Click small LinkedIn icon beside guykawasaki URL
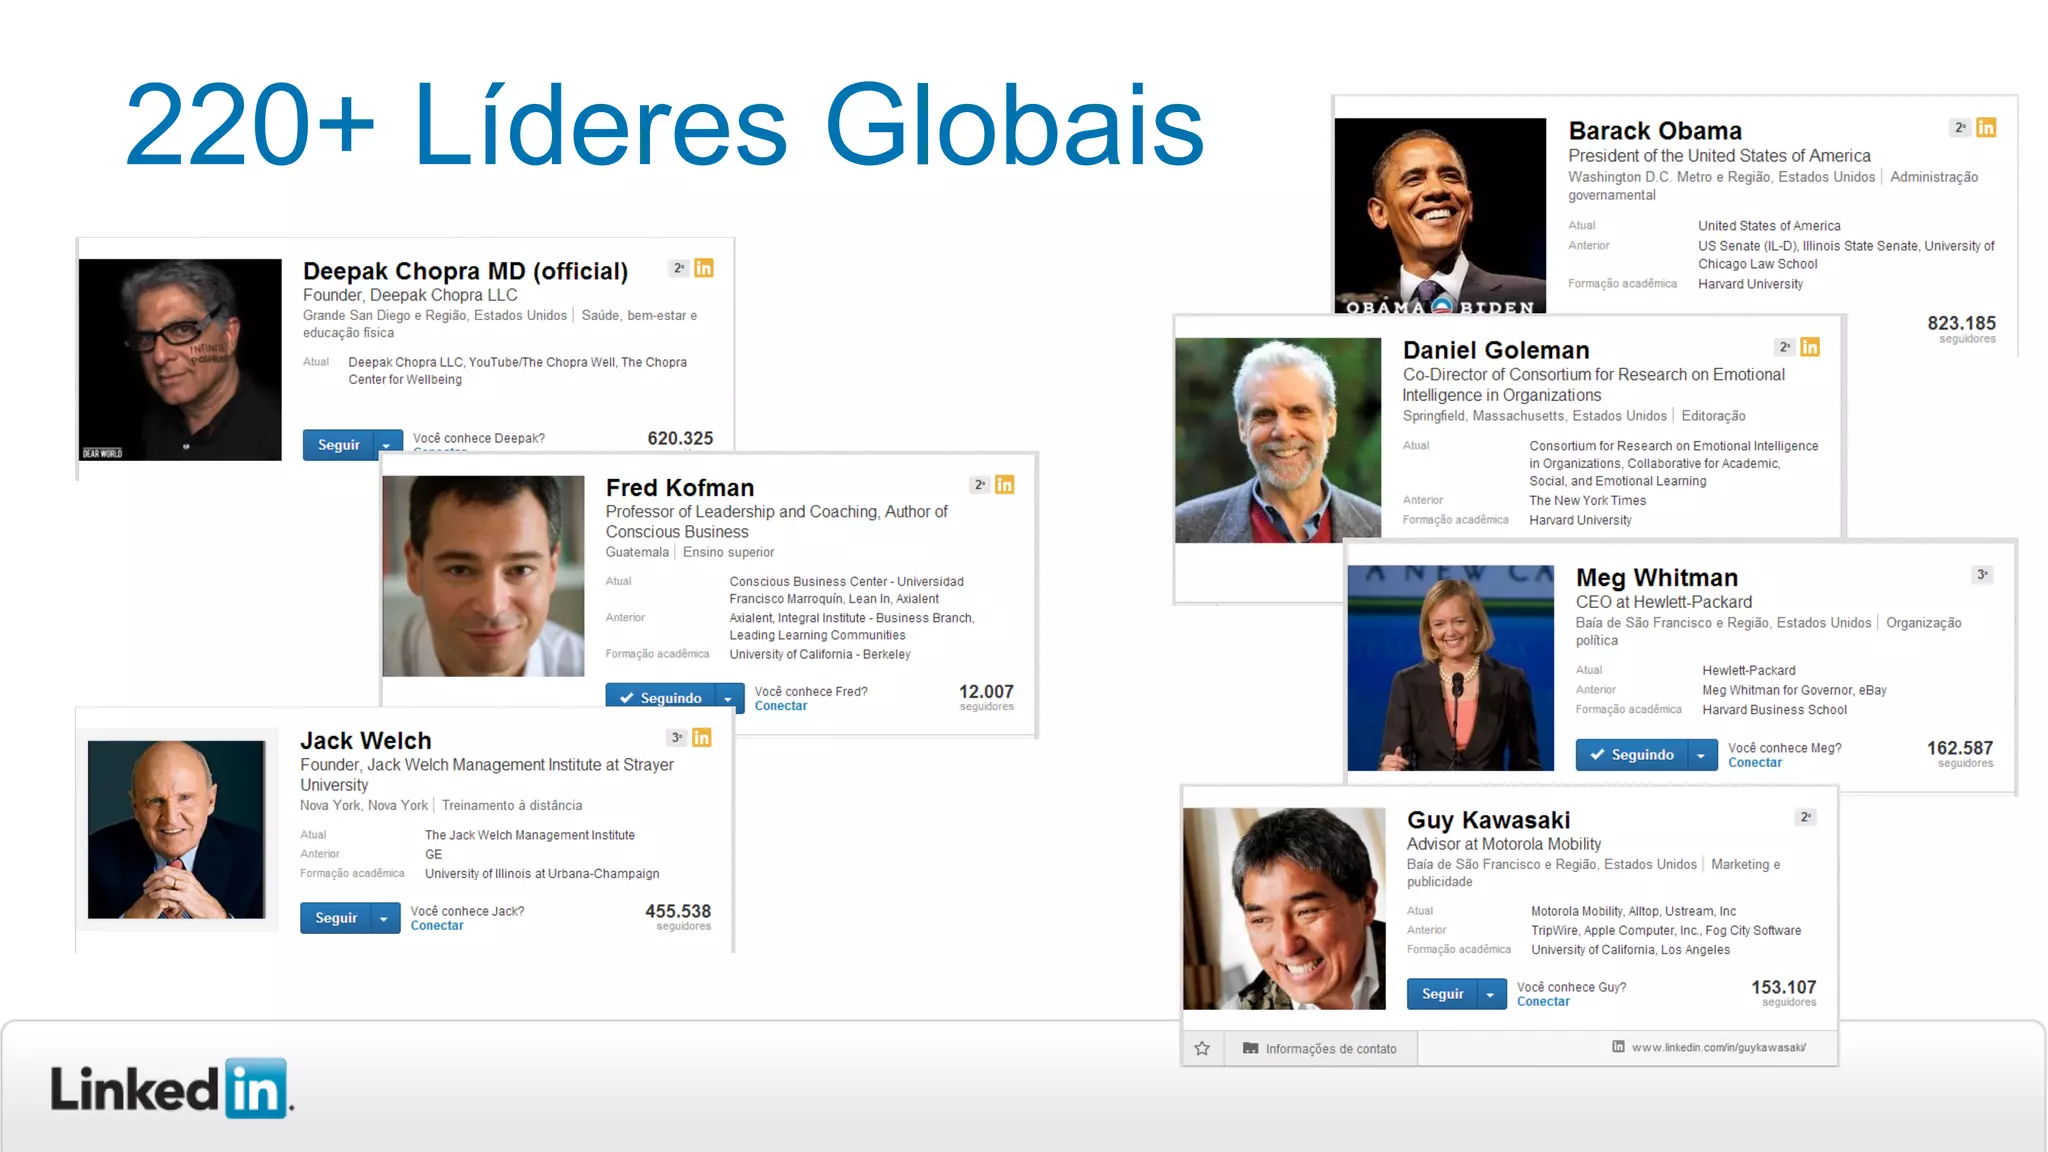Viewport: 2048px width, 1152px height. click(1618, 1047)
